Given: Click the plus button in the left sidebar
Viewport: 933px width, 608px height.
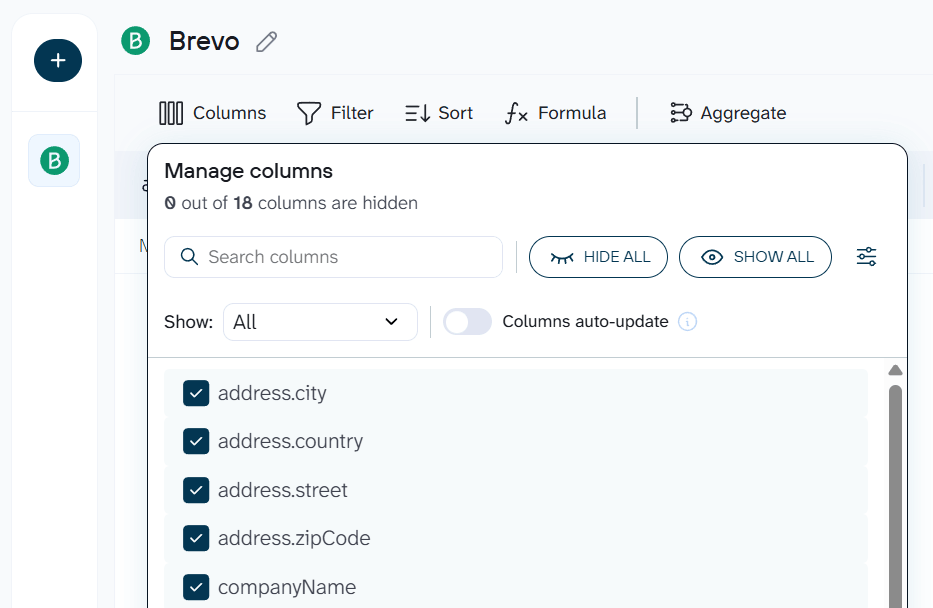Looking at the screenshot, I should [57, 60].
